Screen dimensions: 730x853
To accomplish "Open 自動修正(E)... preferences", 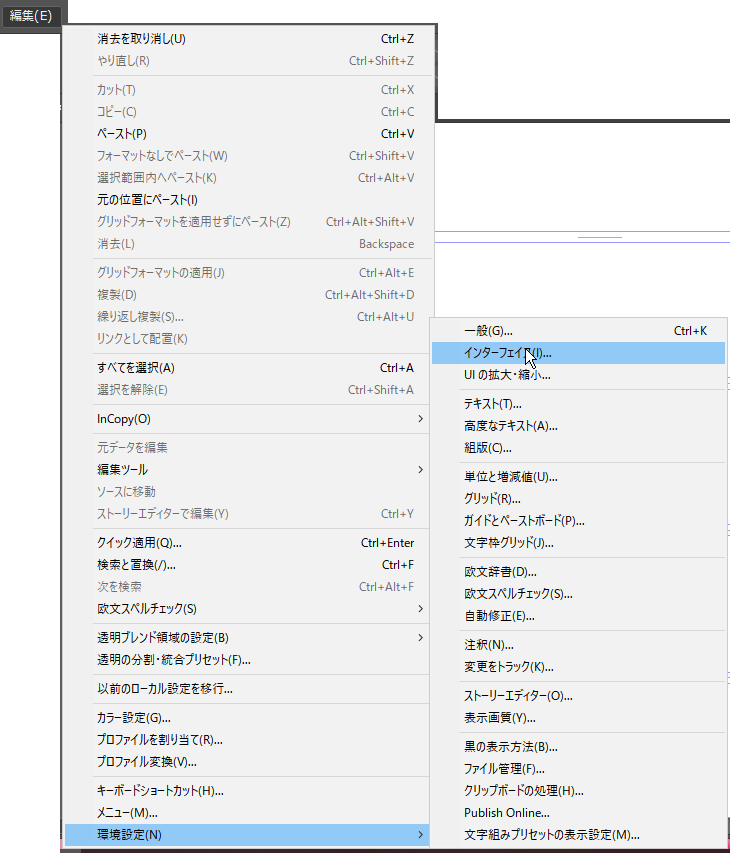I will (579, 616).
